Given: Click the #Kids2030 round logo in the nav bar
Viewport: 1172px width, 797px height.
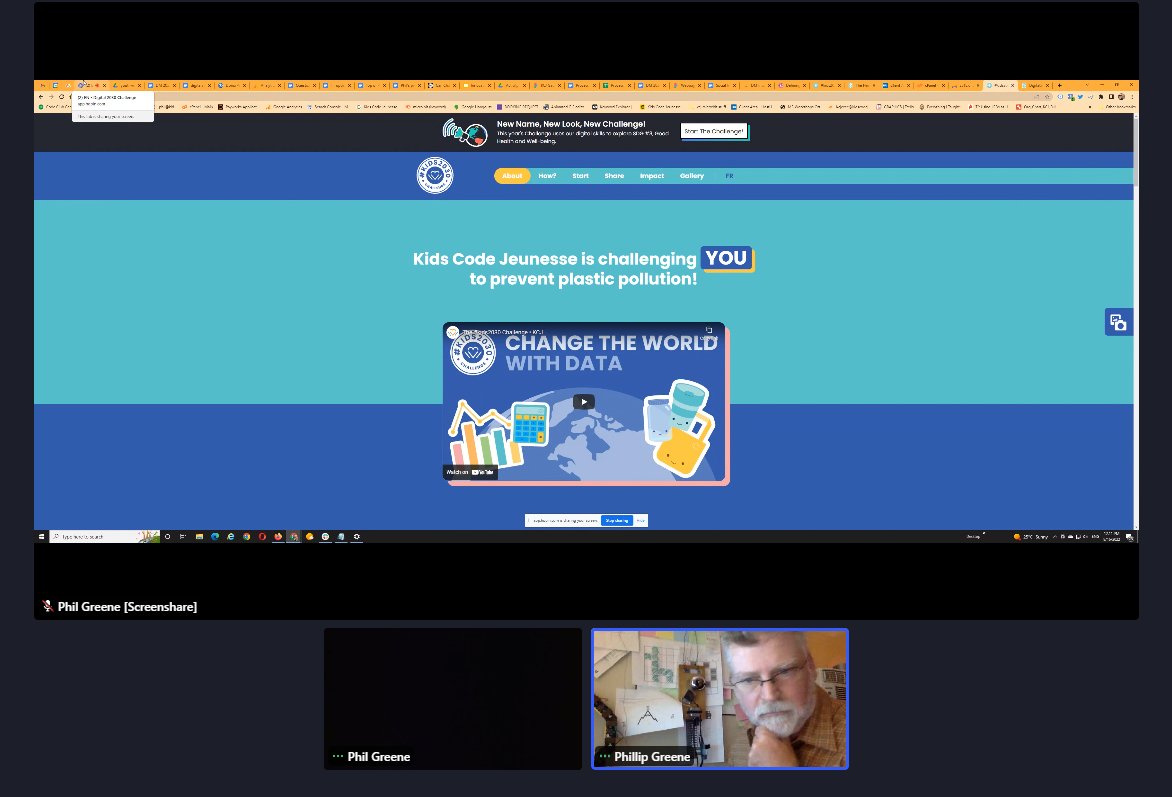Looking at the screenshot, I should tap(435, 175).
